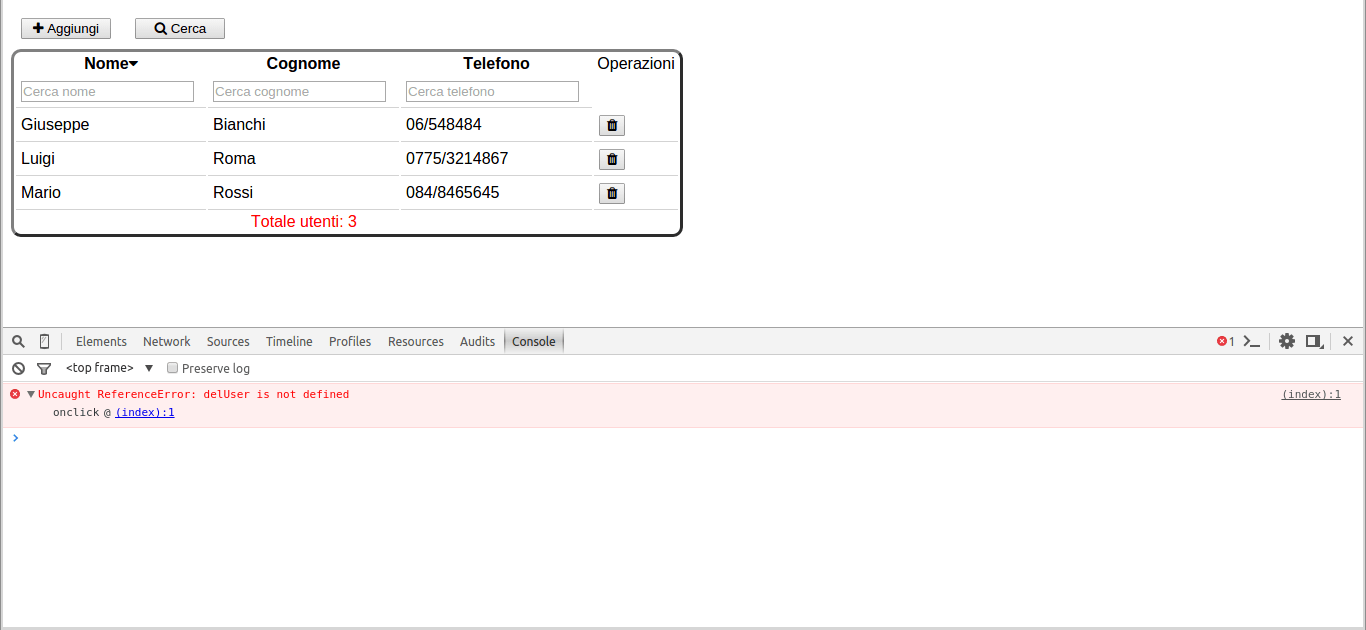This screenshot has width=1366, height=630.
Task: Enable the Preserve log checkbox
Action: click(x=172, y=367)
